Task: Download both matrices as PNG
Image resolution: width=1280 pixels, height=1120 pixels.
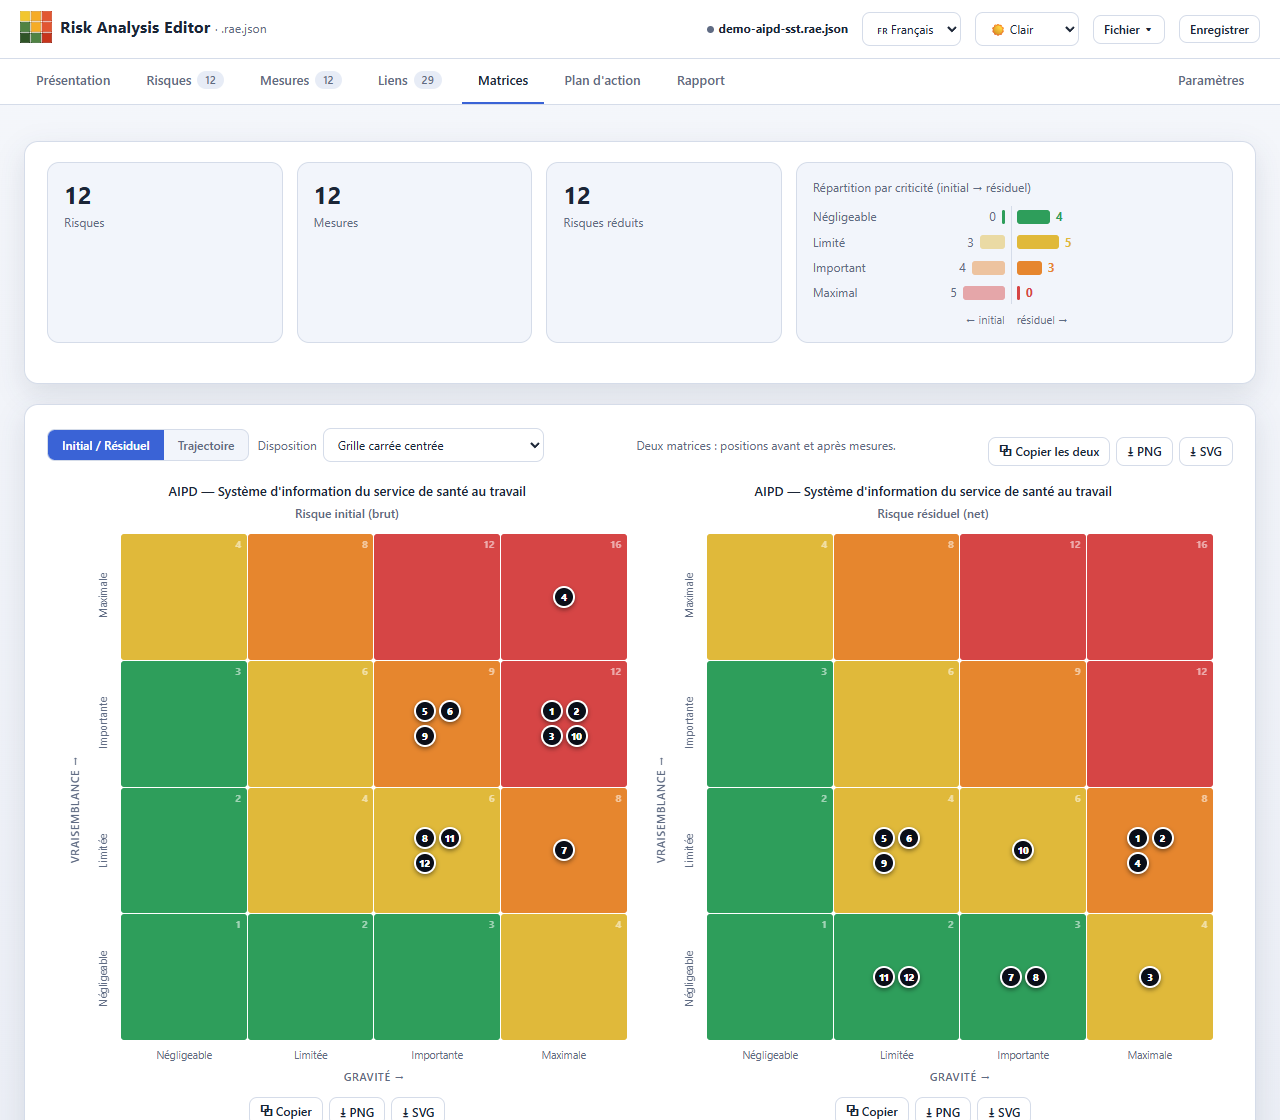Action: (x=1144, y=452)
